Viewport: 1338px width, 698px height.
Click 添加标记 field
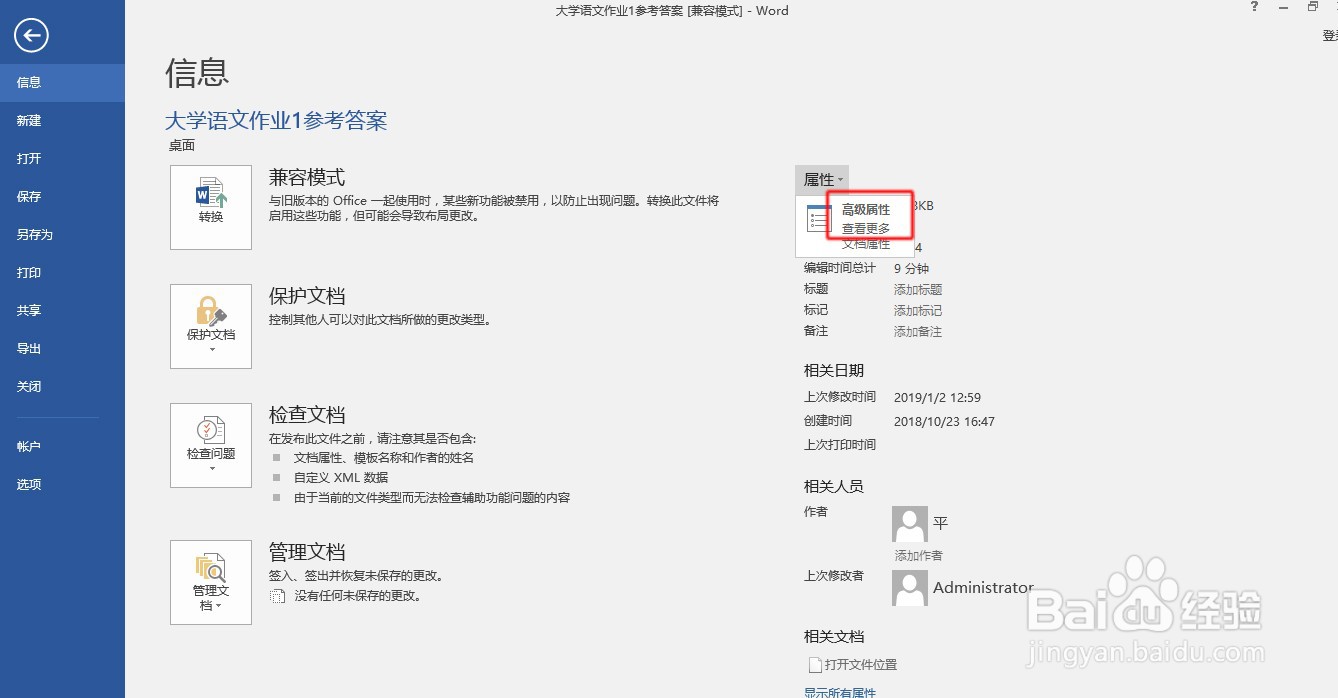pyautogui.click(x=918, y=310)
